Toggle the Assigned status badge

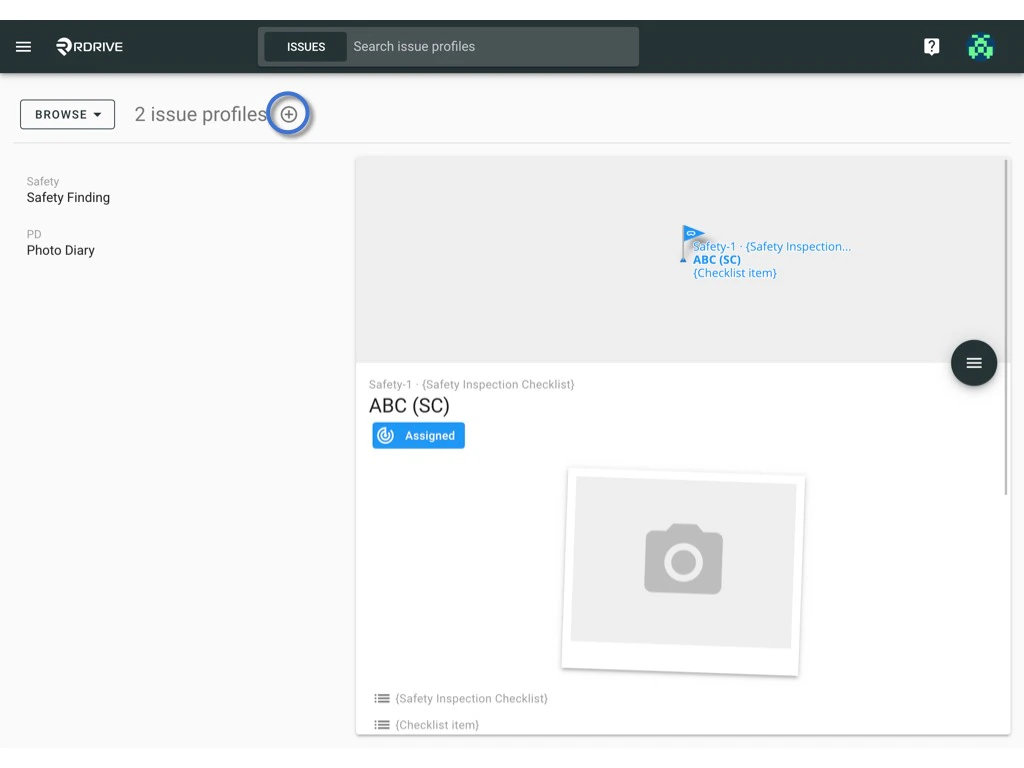(418, 435)
